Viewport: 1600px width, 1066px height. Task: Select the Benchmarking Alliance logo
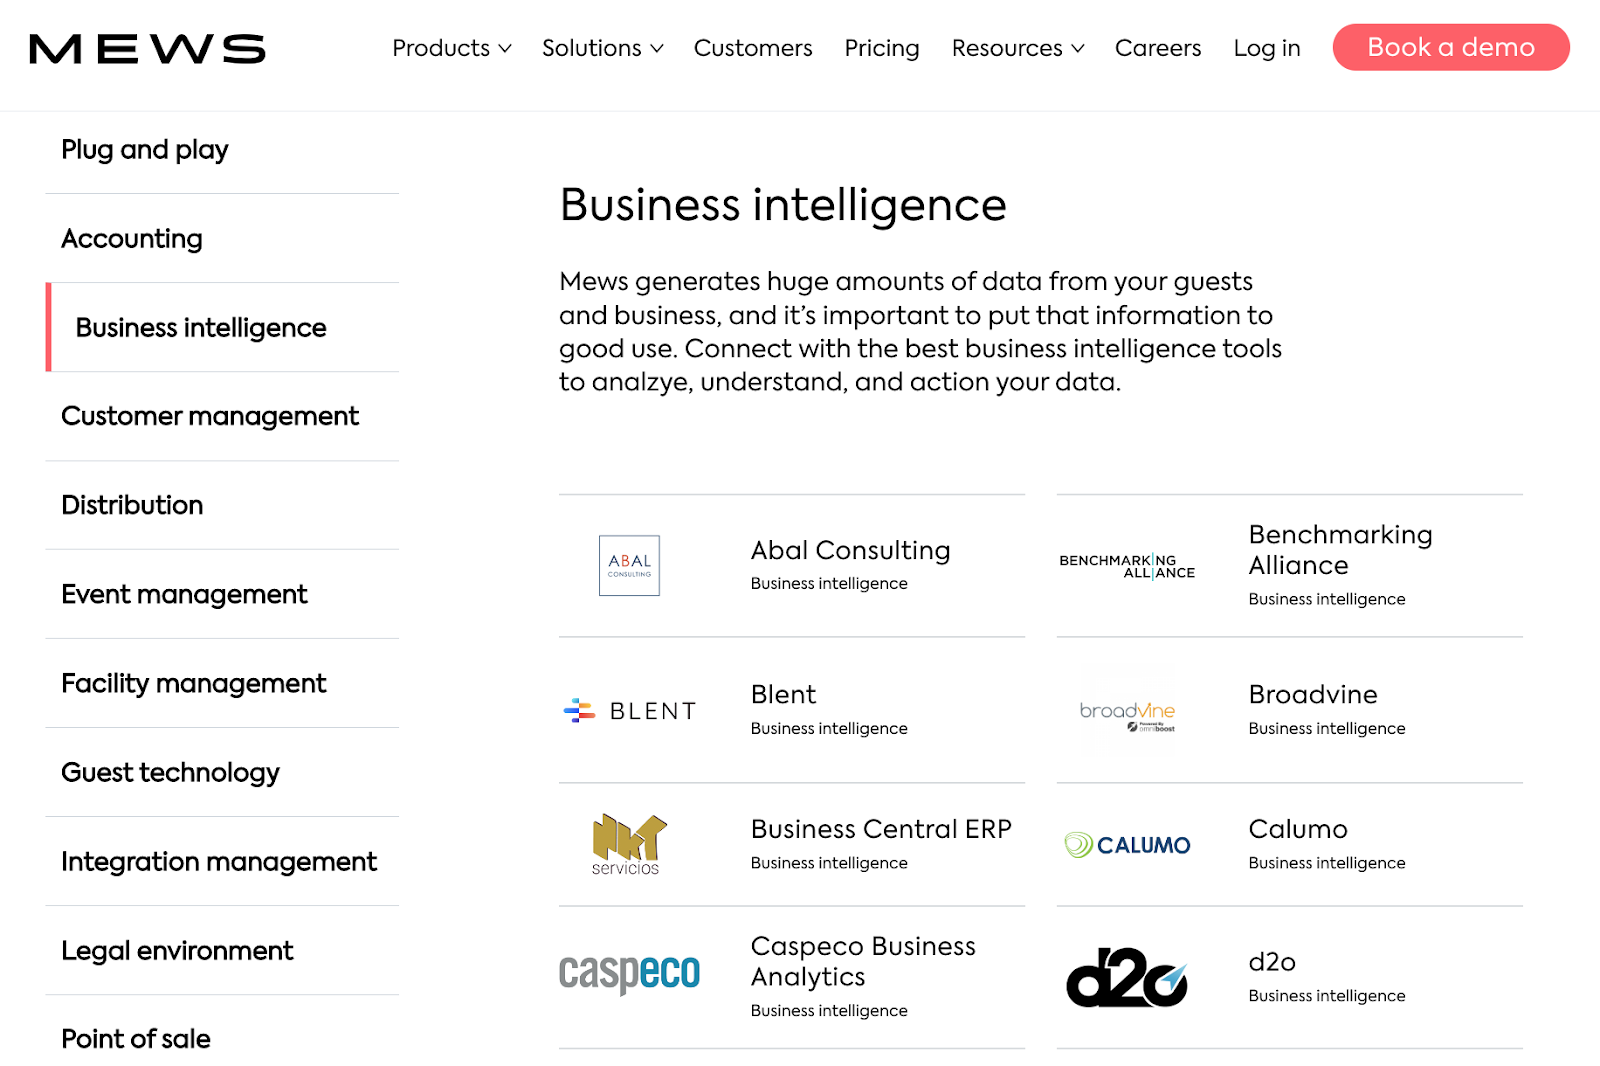(1127, 566)
